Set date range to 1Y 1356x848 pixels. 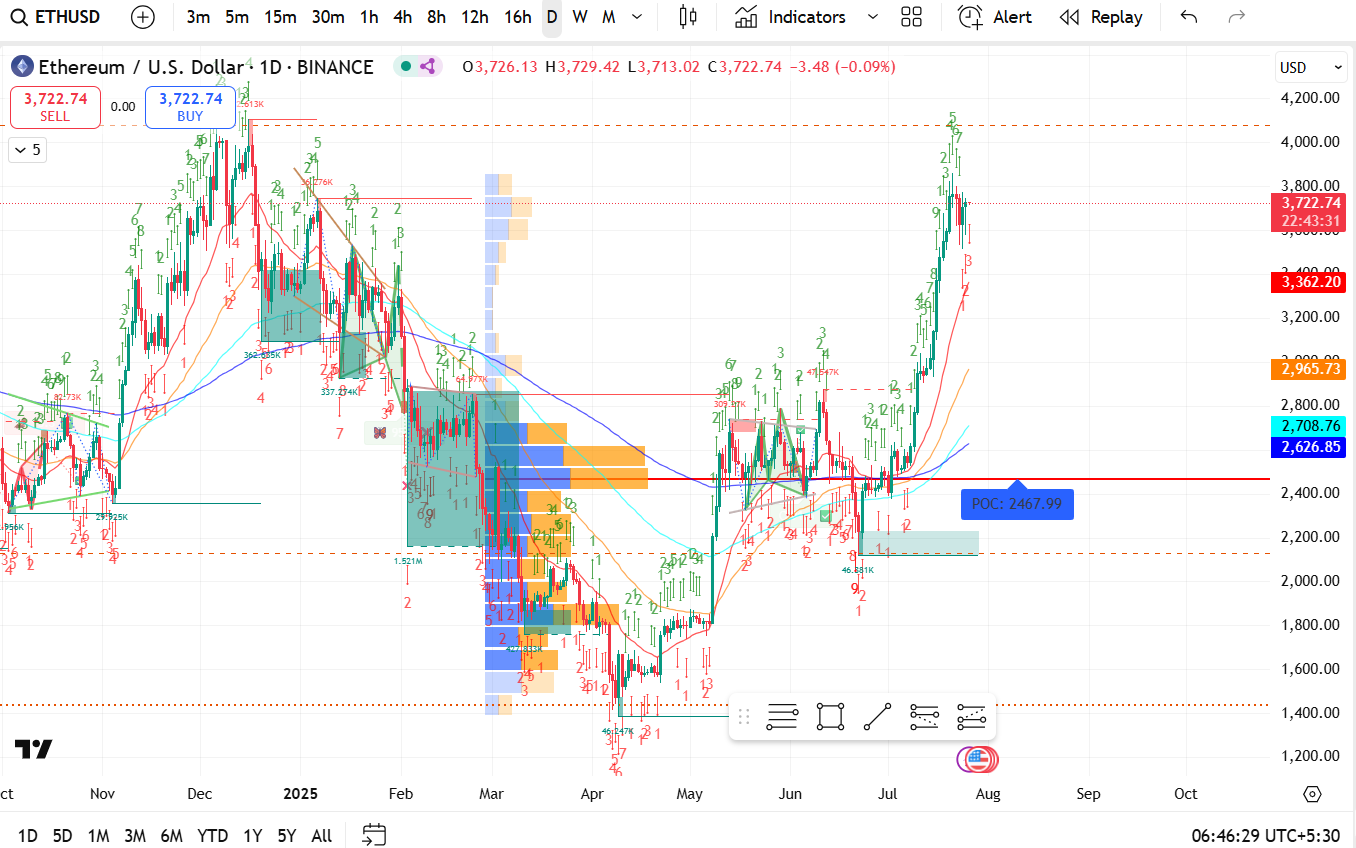click(252, 835)
